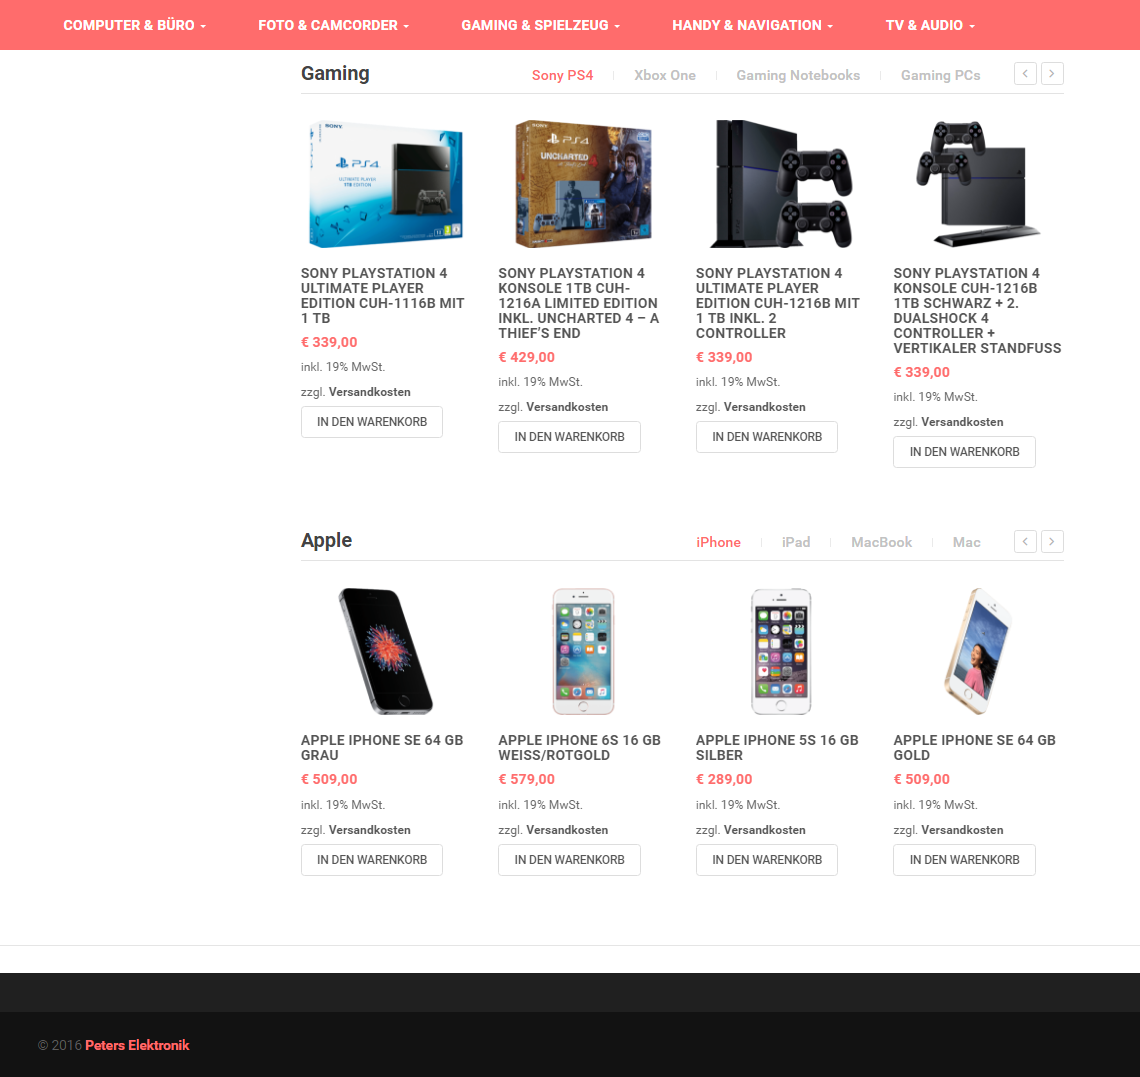The image size is (1140, 1077).
Task: Switch to the Xbox One tab
Action: pos(665,75)
